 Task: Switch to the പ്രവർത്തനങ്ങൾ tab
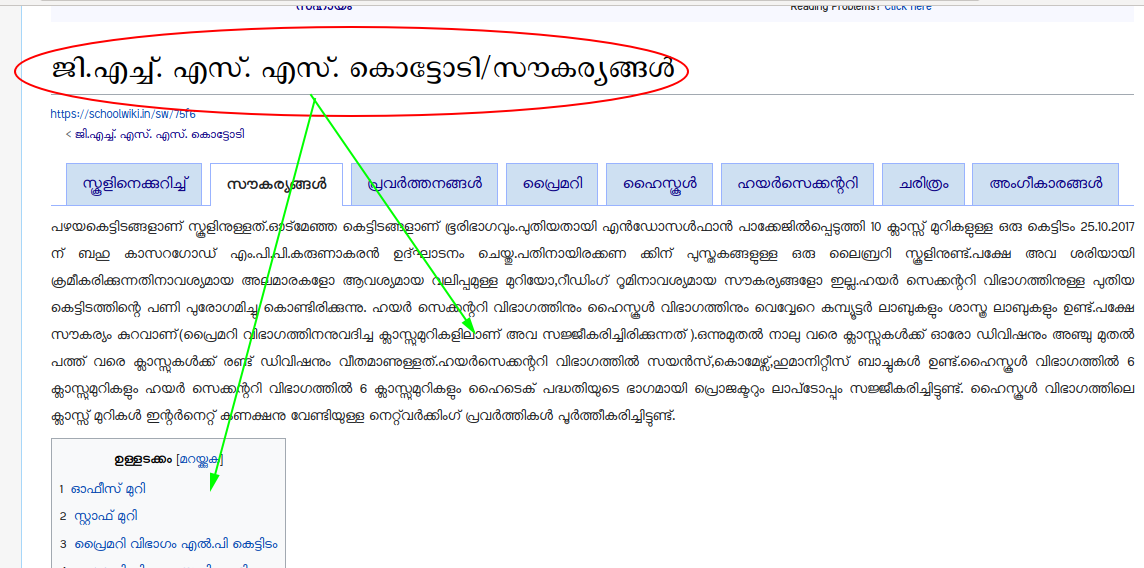click(x=425, y=184)
